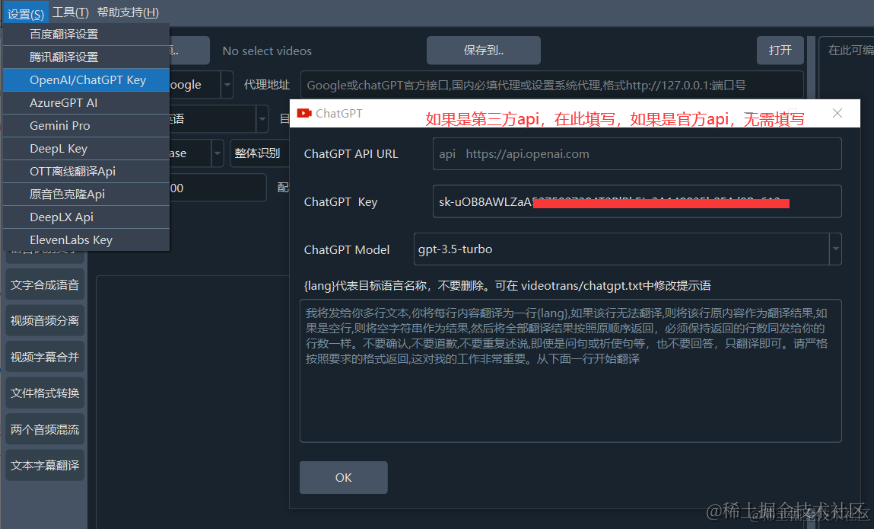Viewport: 874px width, 529px height.
Task: Close the ChatGPT dialog
Action: 837,113
